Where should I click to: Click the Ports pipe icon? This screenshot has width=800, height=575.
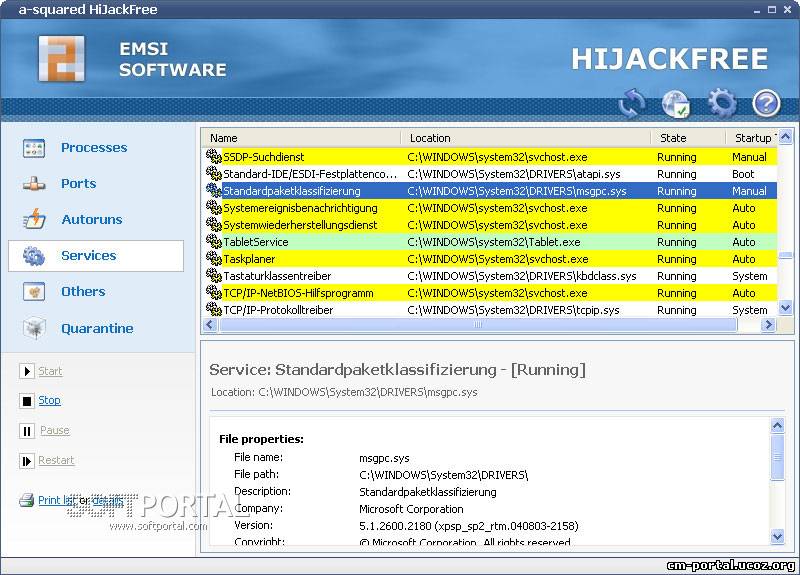(34, 184)
